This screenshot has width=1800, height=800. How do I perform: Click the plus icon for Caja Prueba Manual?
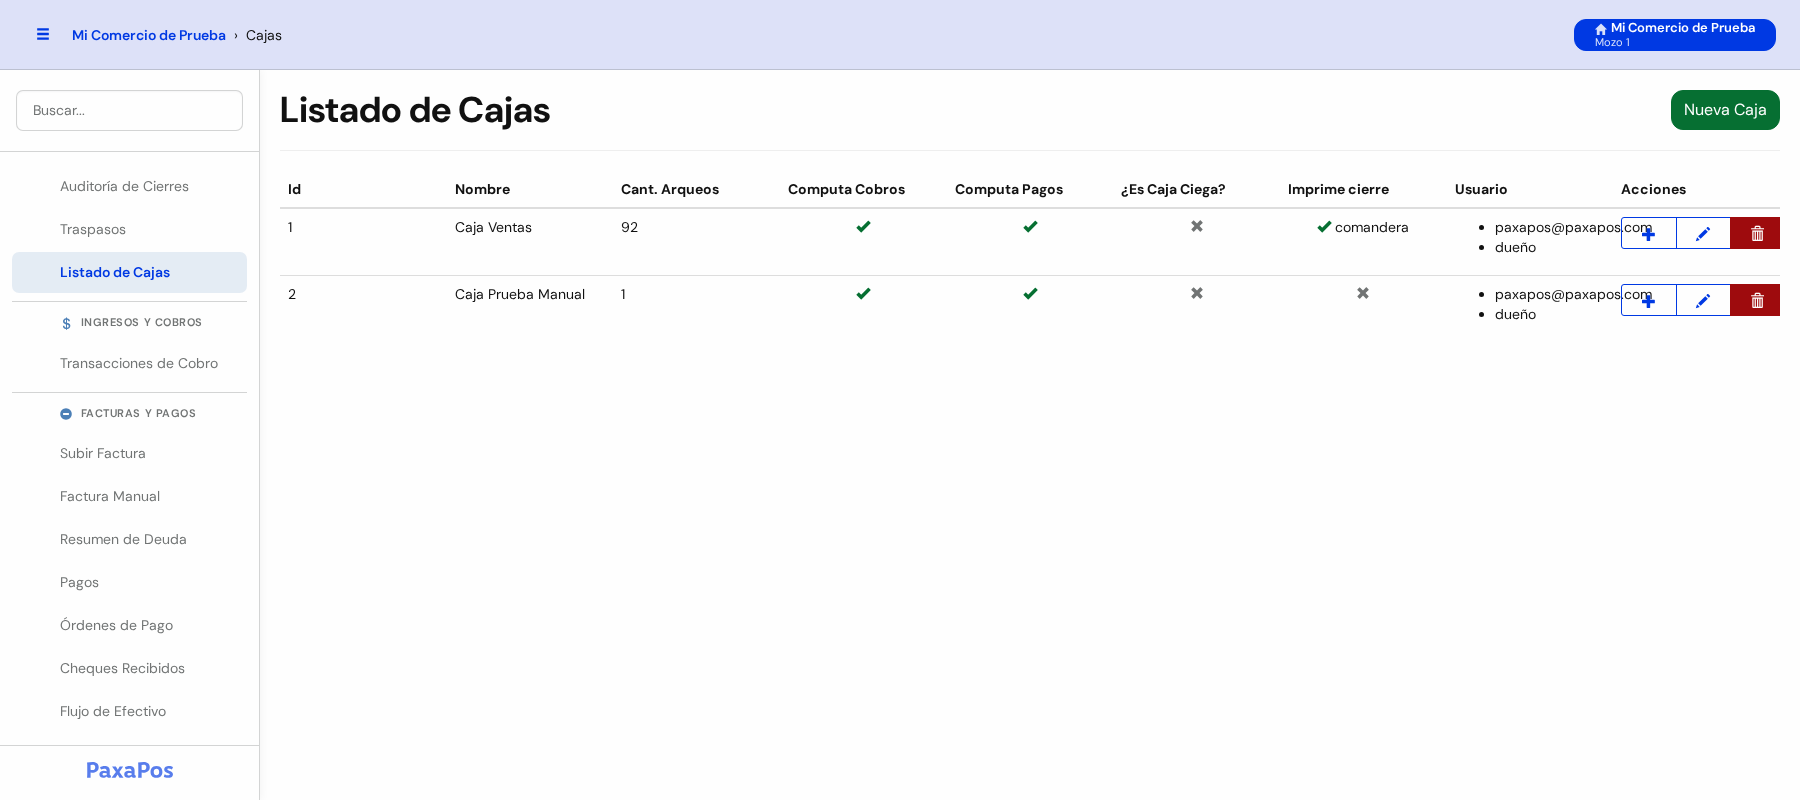(1648, 300)
